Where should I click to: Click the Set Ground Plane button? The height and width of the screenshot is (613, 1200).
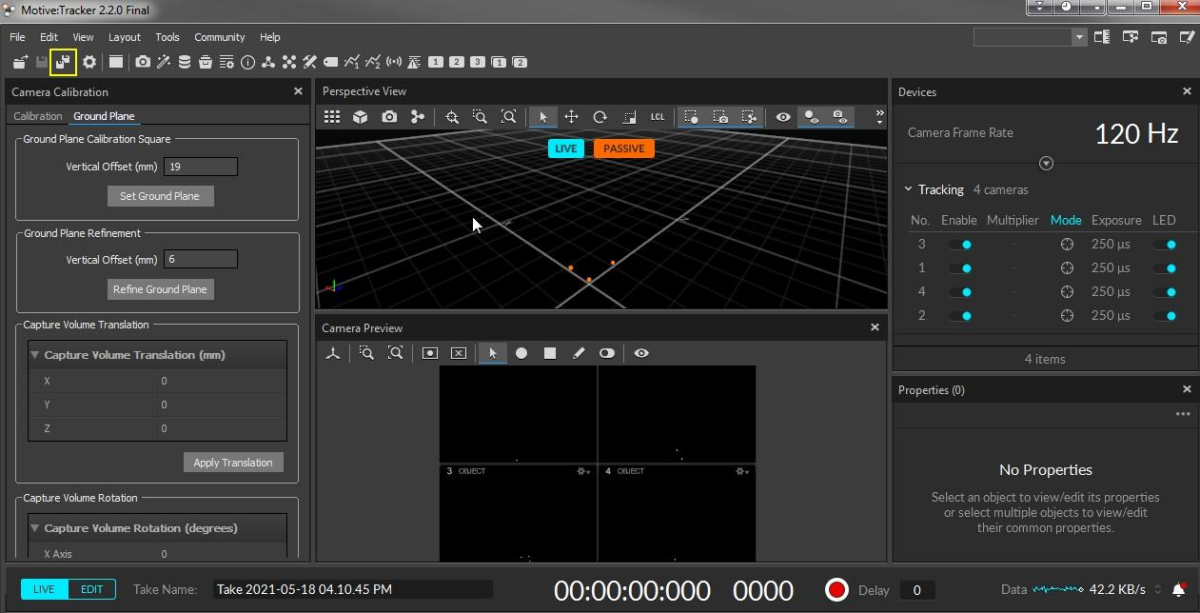[x=160, y=196]
